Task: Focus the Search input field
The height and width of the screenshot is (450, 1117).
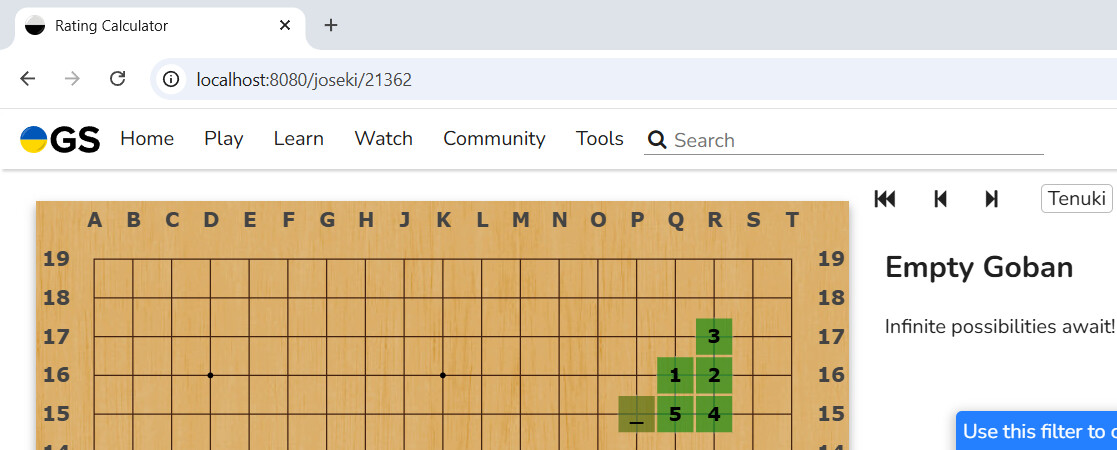Action: 856,140
